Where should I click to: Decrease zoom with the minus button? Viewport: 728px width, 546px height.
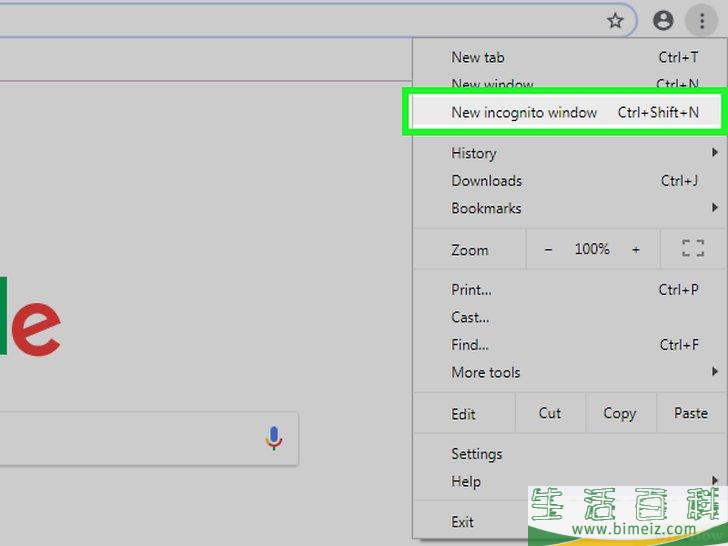pyautogui.click(x=548, y=249)
